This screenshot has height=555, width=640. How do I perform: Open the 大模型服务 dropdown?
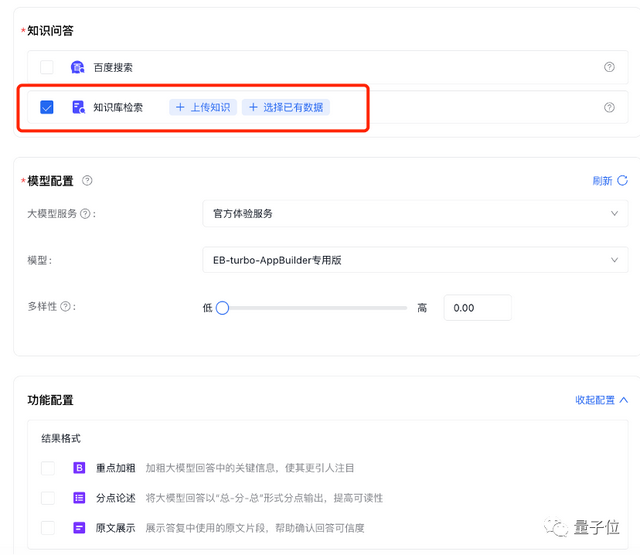coord(414,214)
